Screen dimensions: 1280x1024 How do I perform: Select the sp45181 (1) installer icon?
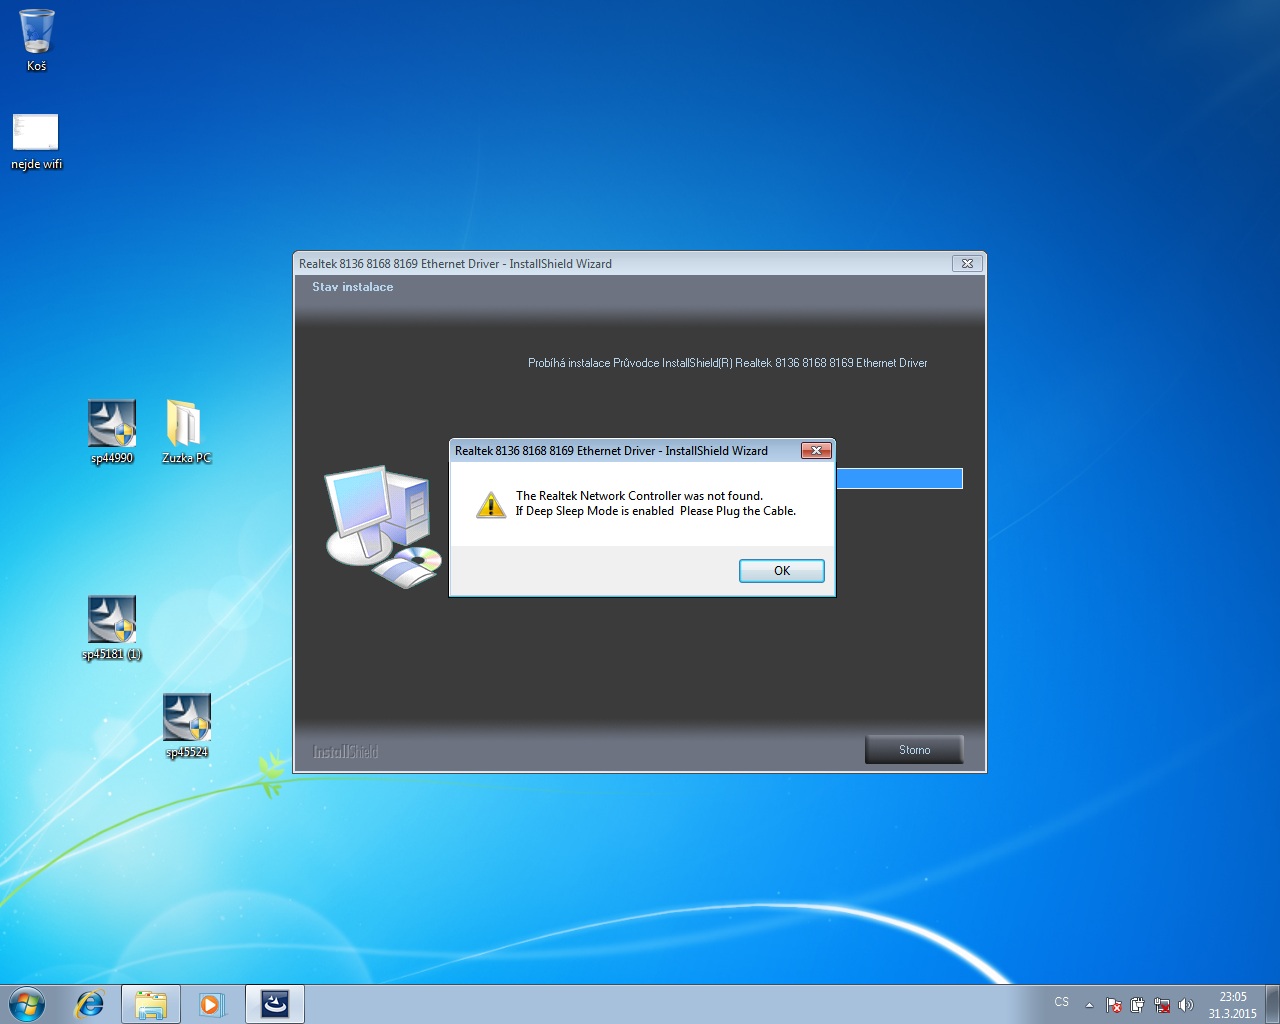click(x=112, y=628)
